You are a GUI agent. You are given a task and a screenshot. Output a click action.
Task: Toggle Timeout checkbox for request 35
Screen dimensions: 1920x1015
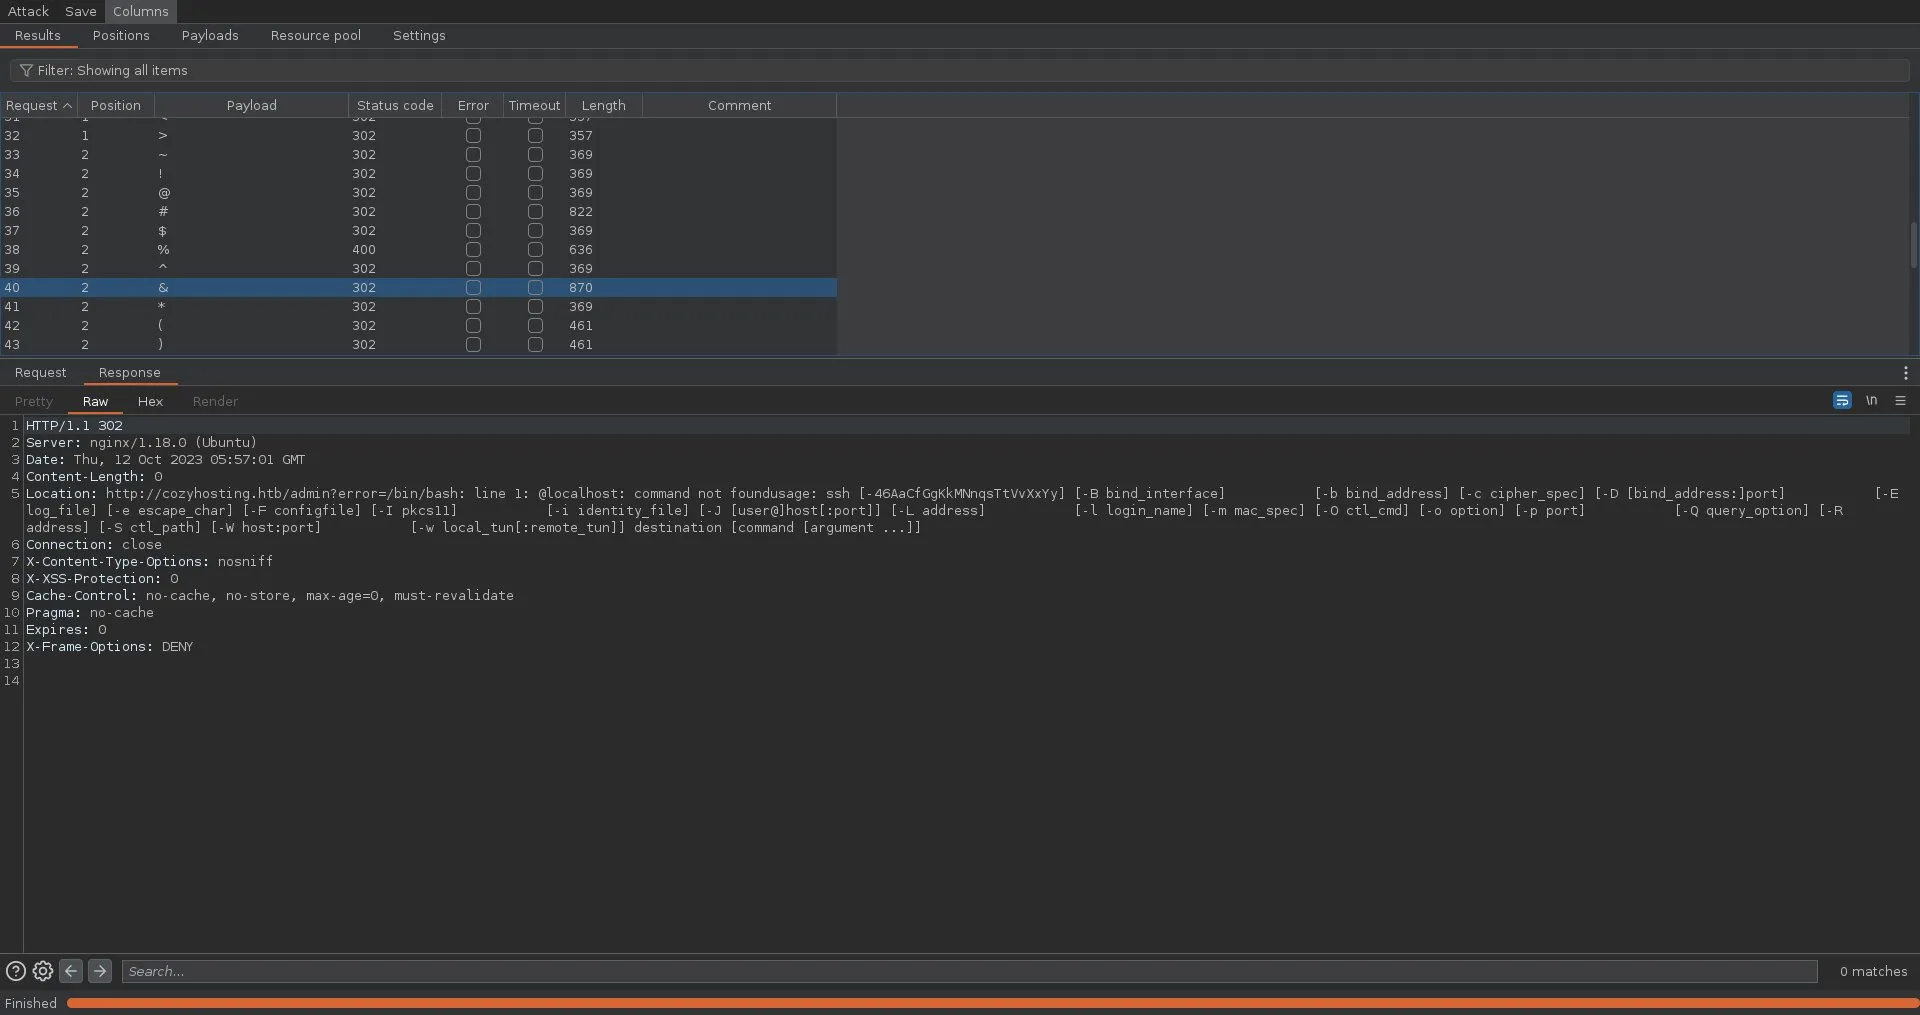point(535,193)
